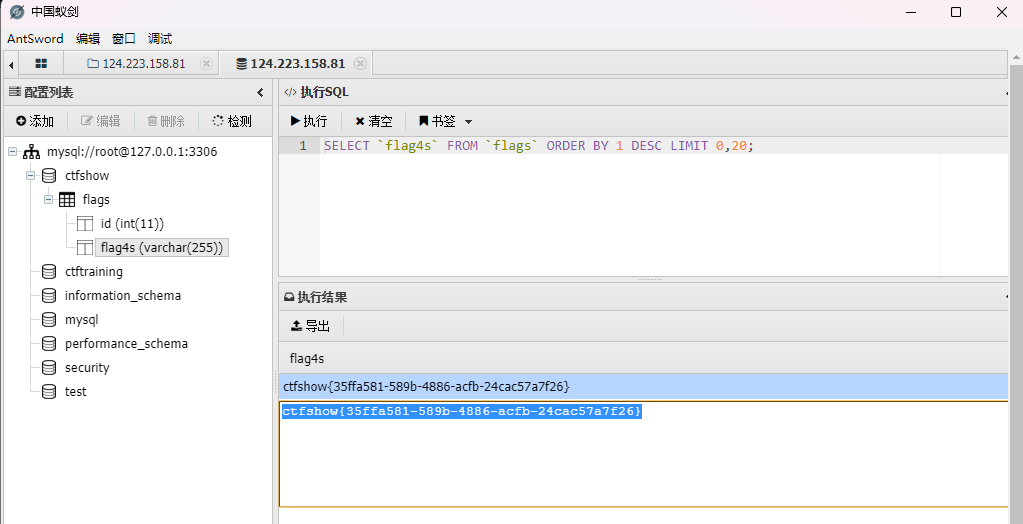Switch to the file manager 124.223.158.81 tab
Image resolution: width=1023 pixels, height=524 pixels.
pyautogui.click(x=136, y=63)
